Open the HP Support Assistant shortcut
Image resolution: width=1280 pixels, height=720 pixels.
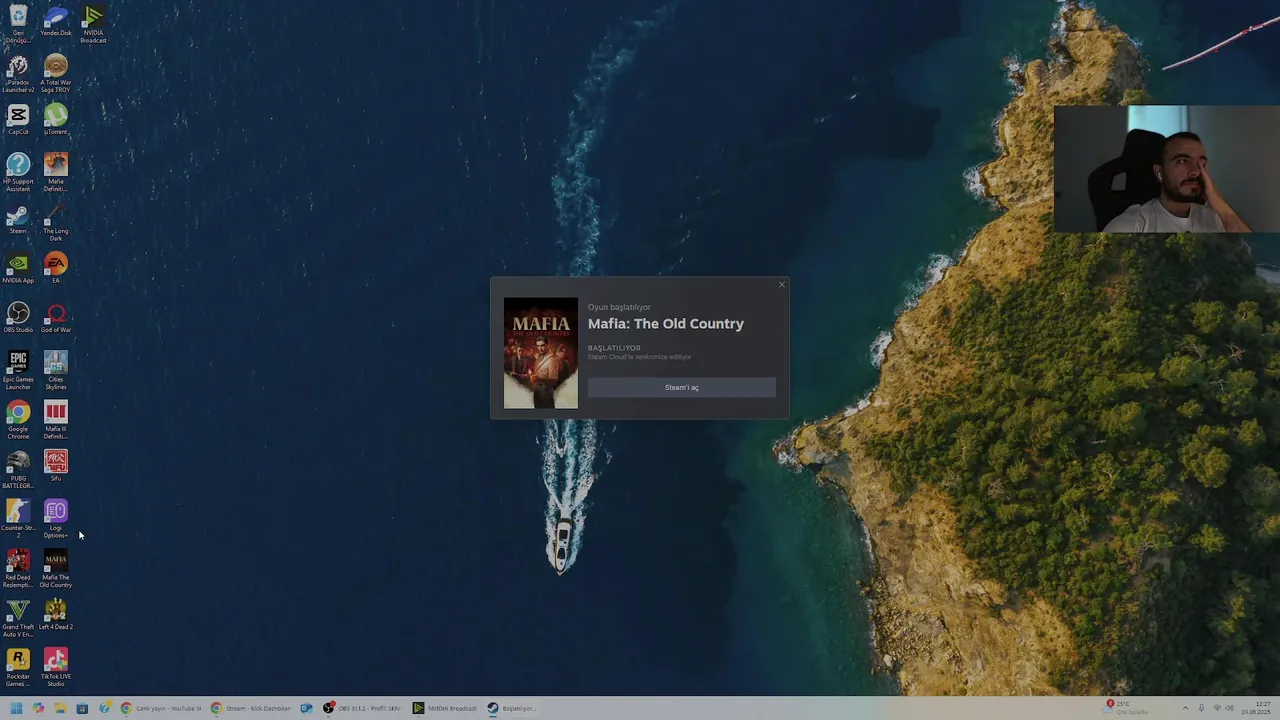tap(18, 172)
